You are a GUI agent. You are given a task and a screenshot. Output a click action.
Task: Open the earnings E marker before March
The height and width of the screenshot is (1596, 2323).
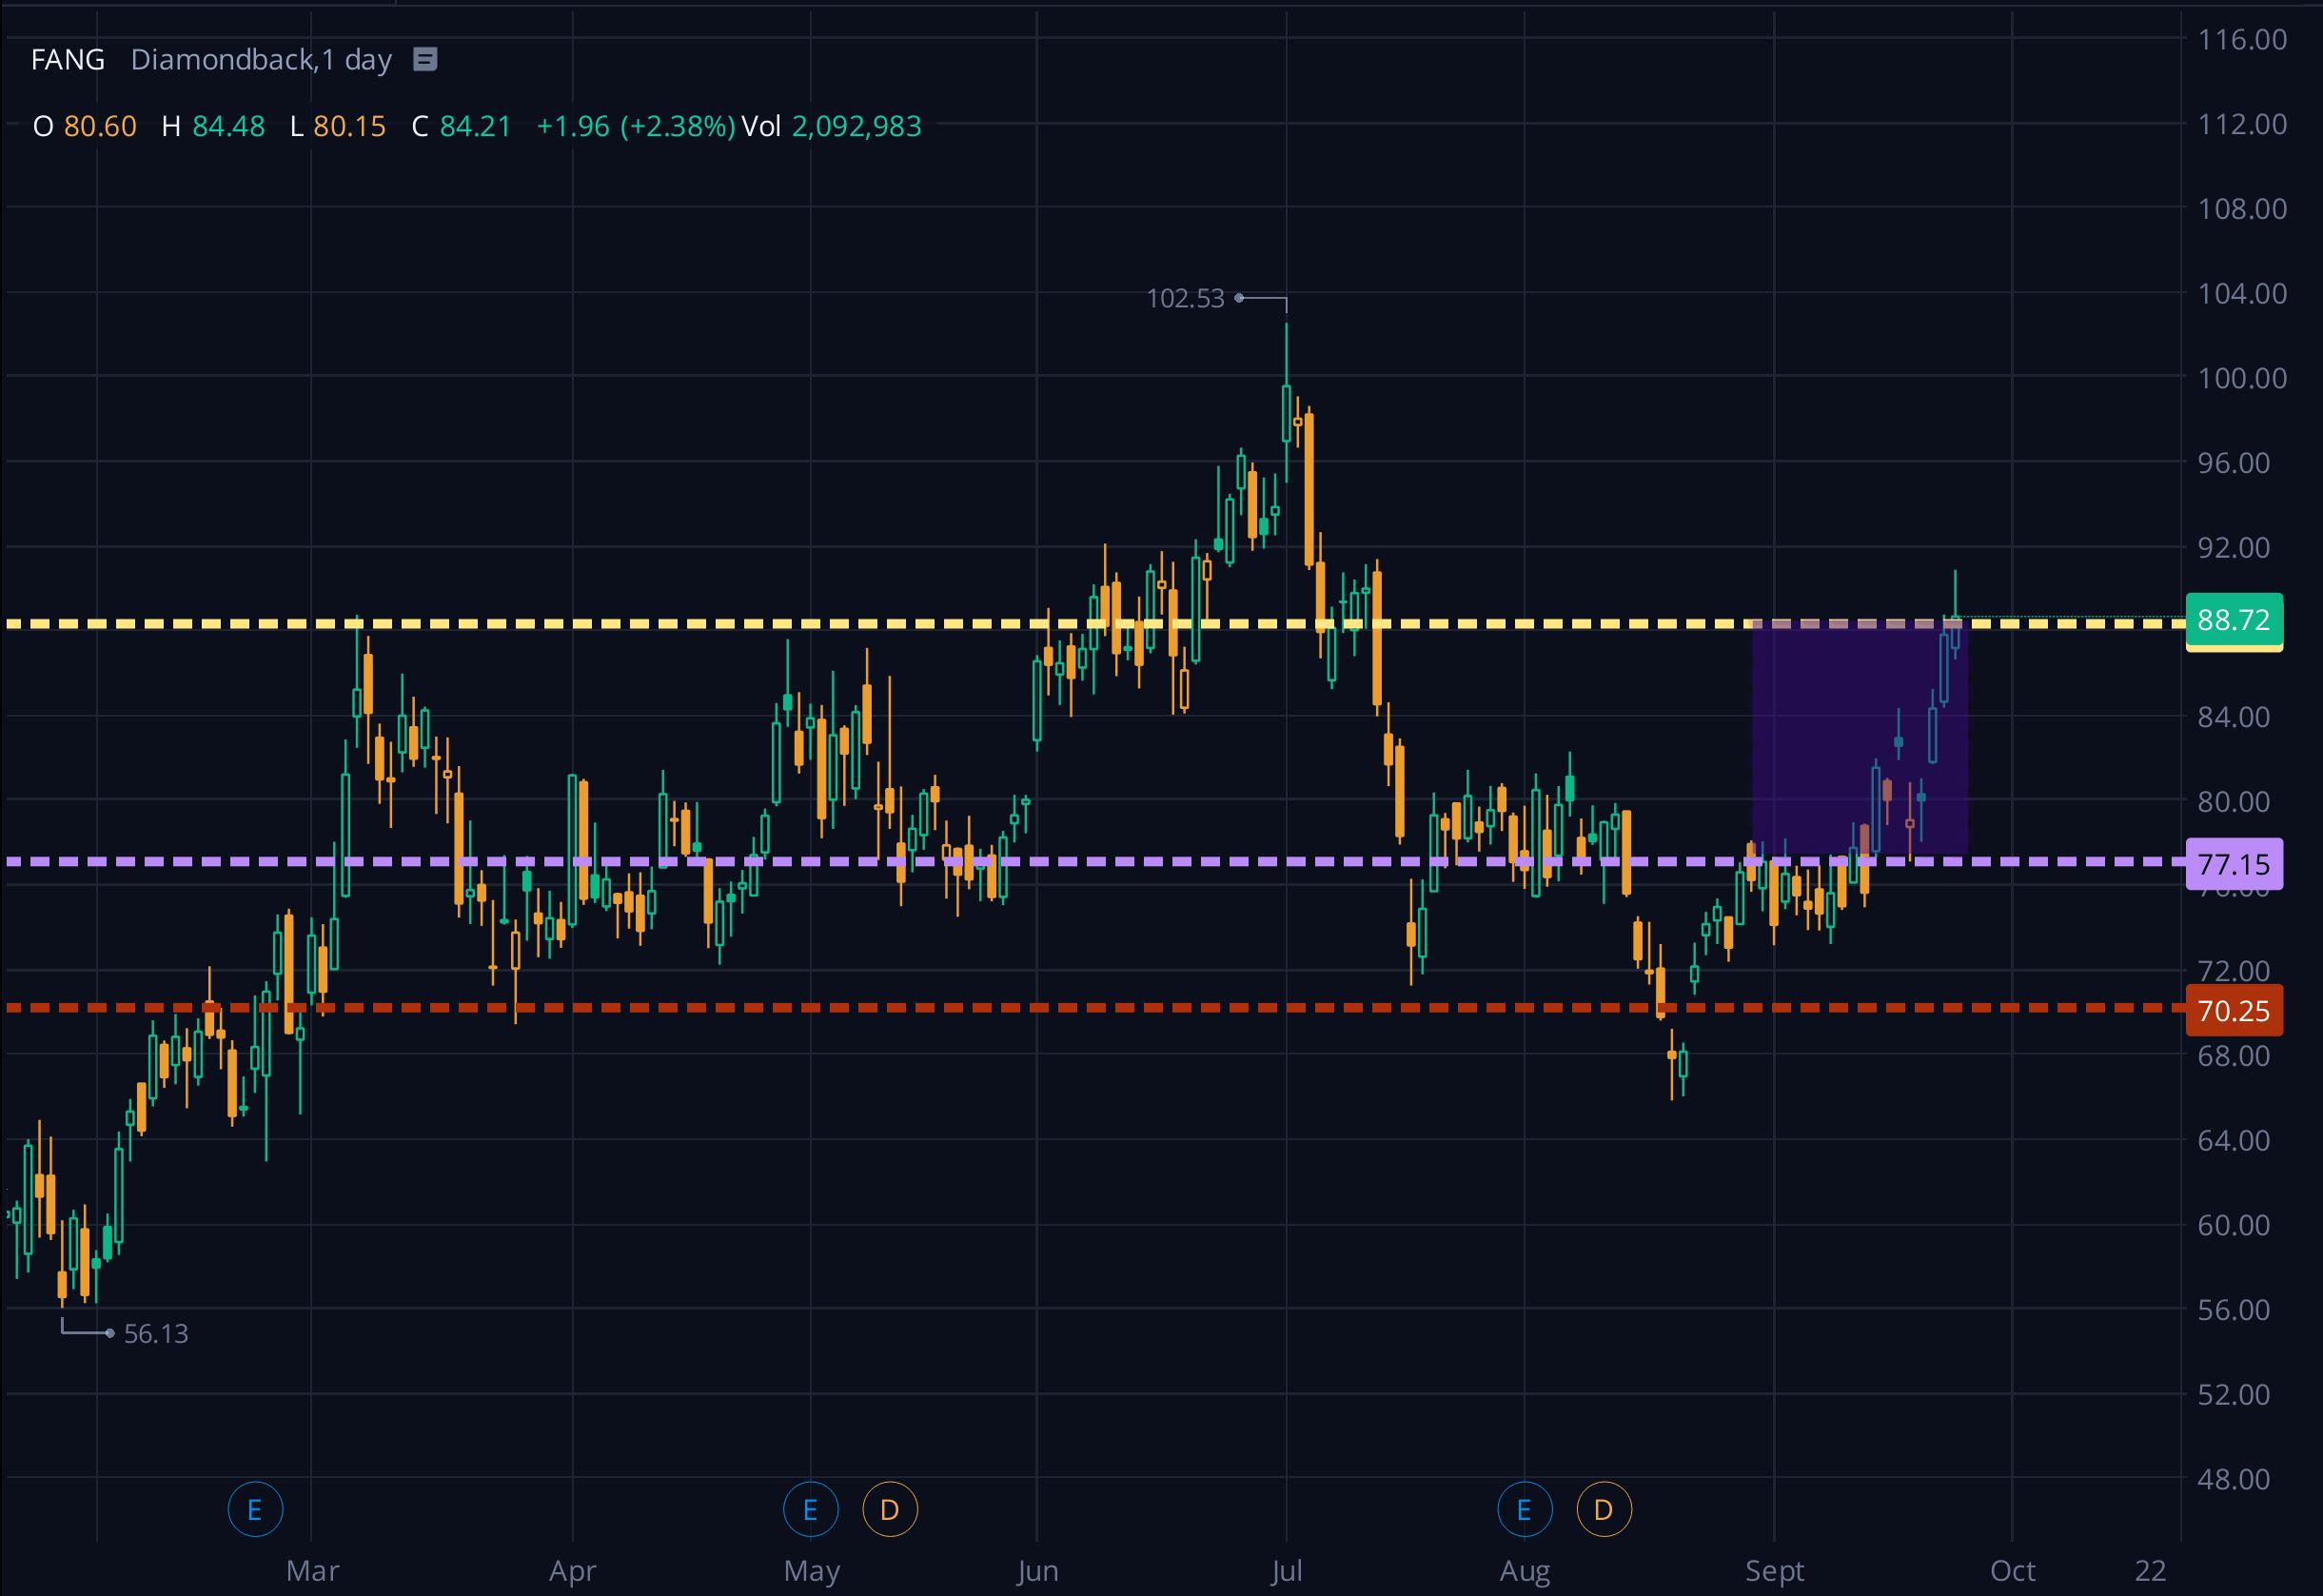(x=255, y=1509)
